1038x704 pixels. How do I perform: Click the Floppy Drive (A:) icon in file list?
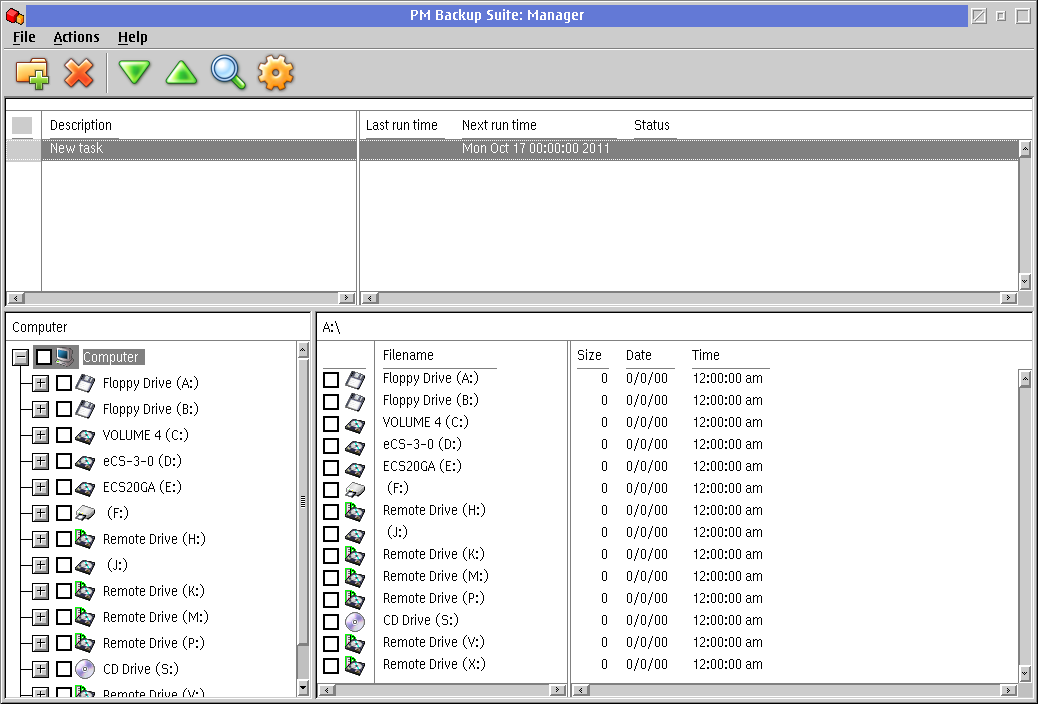point(355,379)
